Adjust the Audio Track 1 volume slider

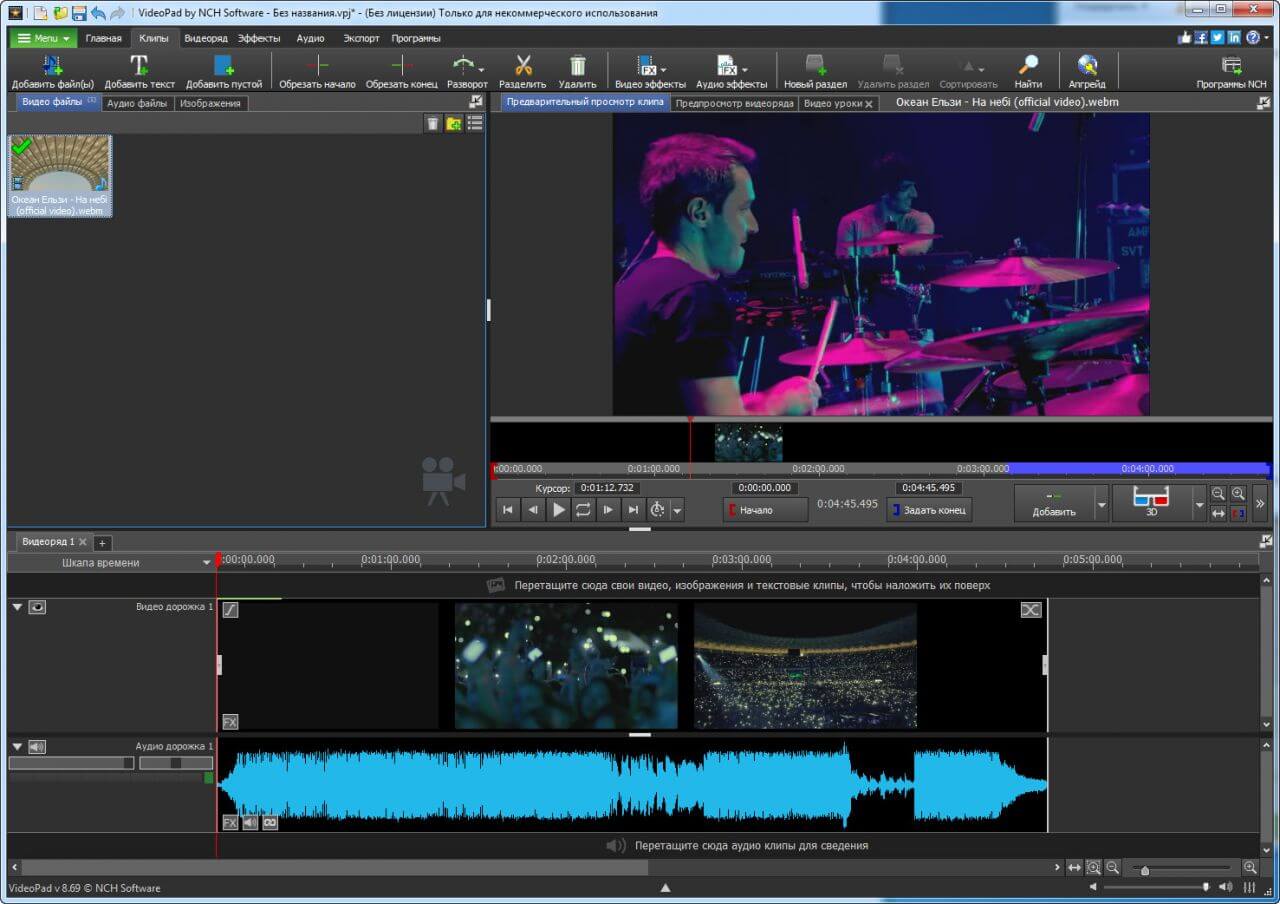[71, 763]
